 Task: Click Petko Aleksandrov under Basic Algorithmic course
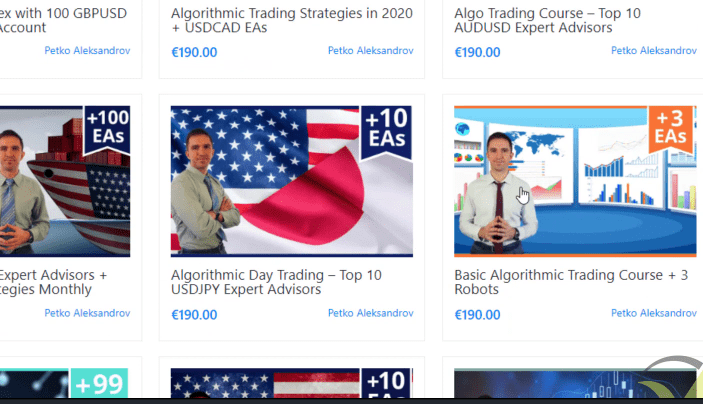[654, 313]
